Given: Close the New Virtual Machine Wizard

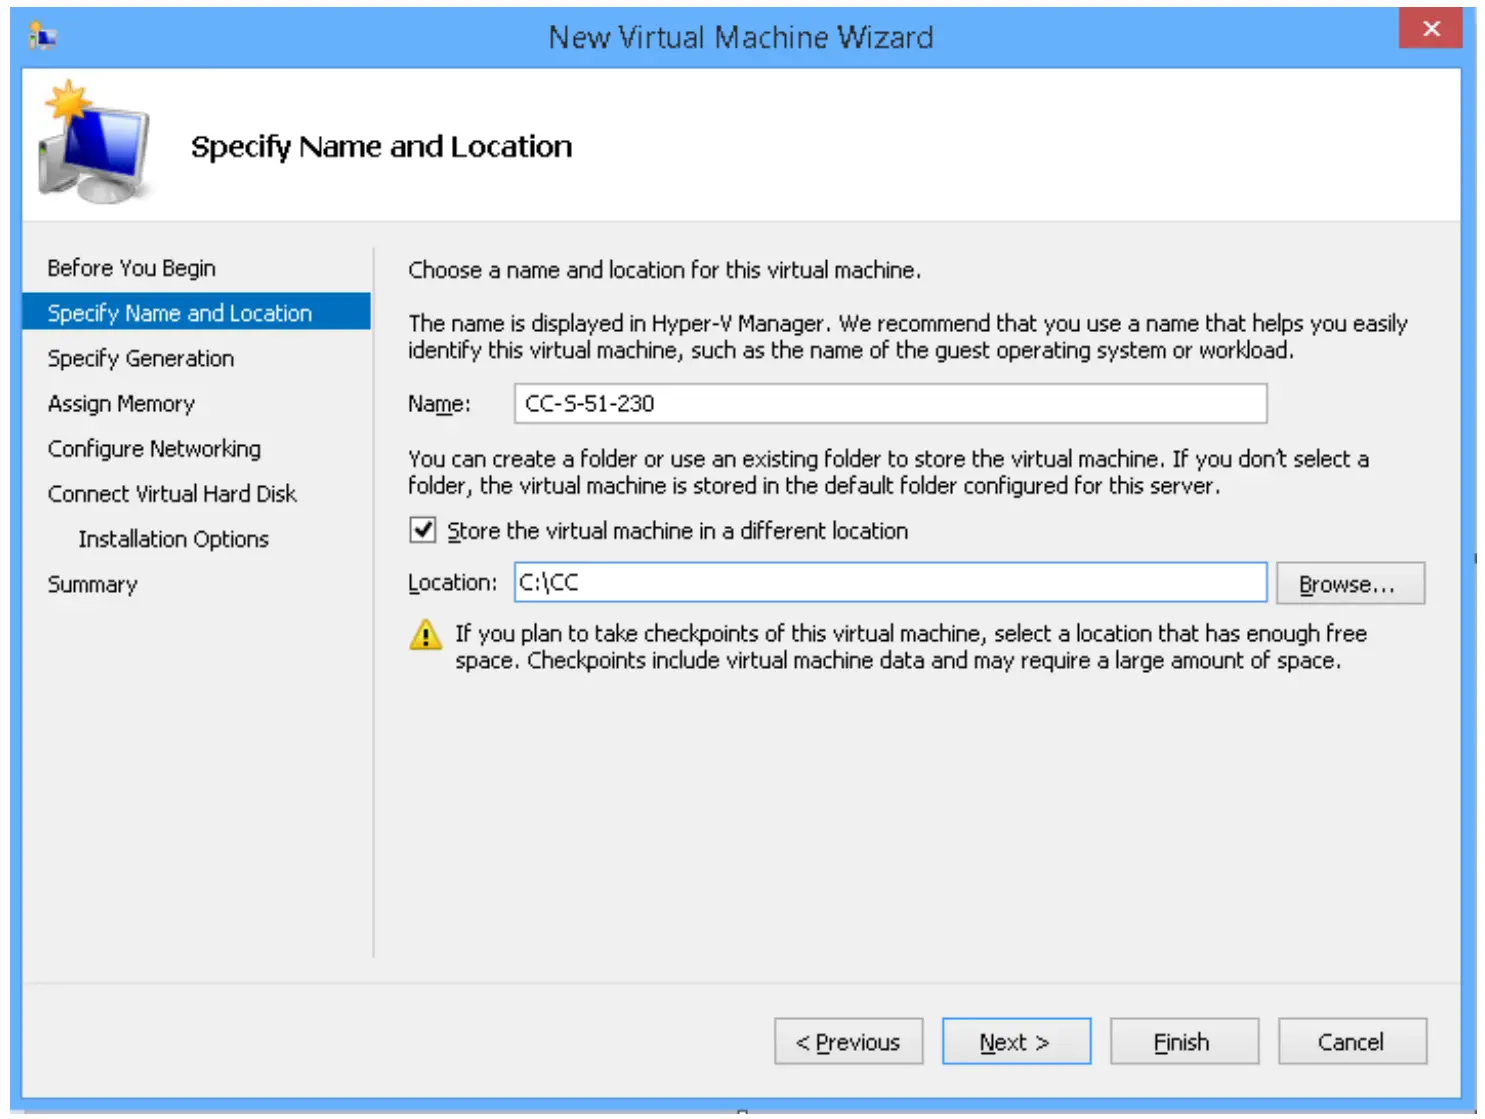Looking at the screenshot, I should click(1431, 29).
